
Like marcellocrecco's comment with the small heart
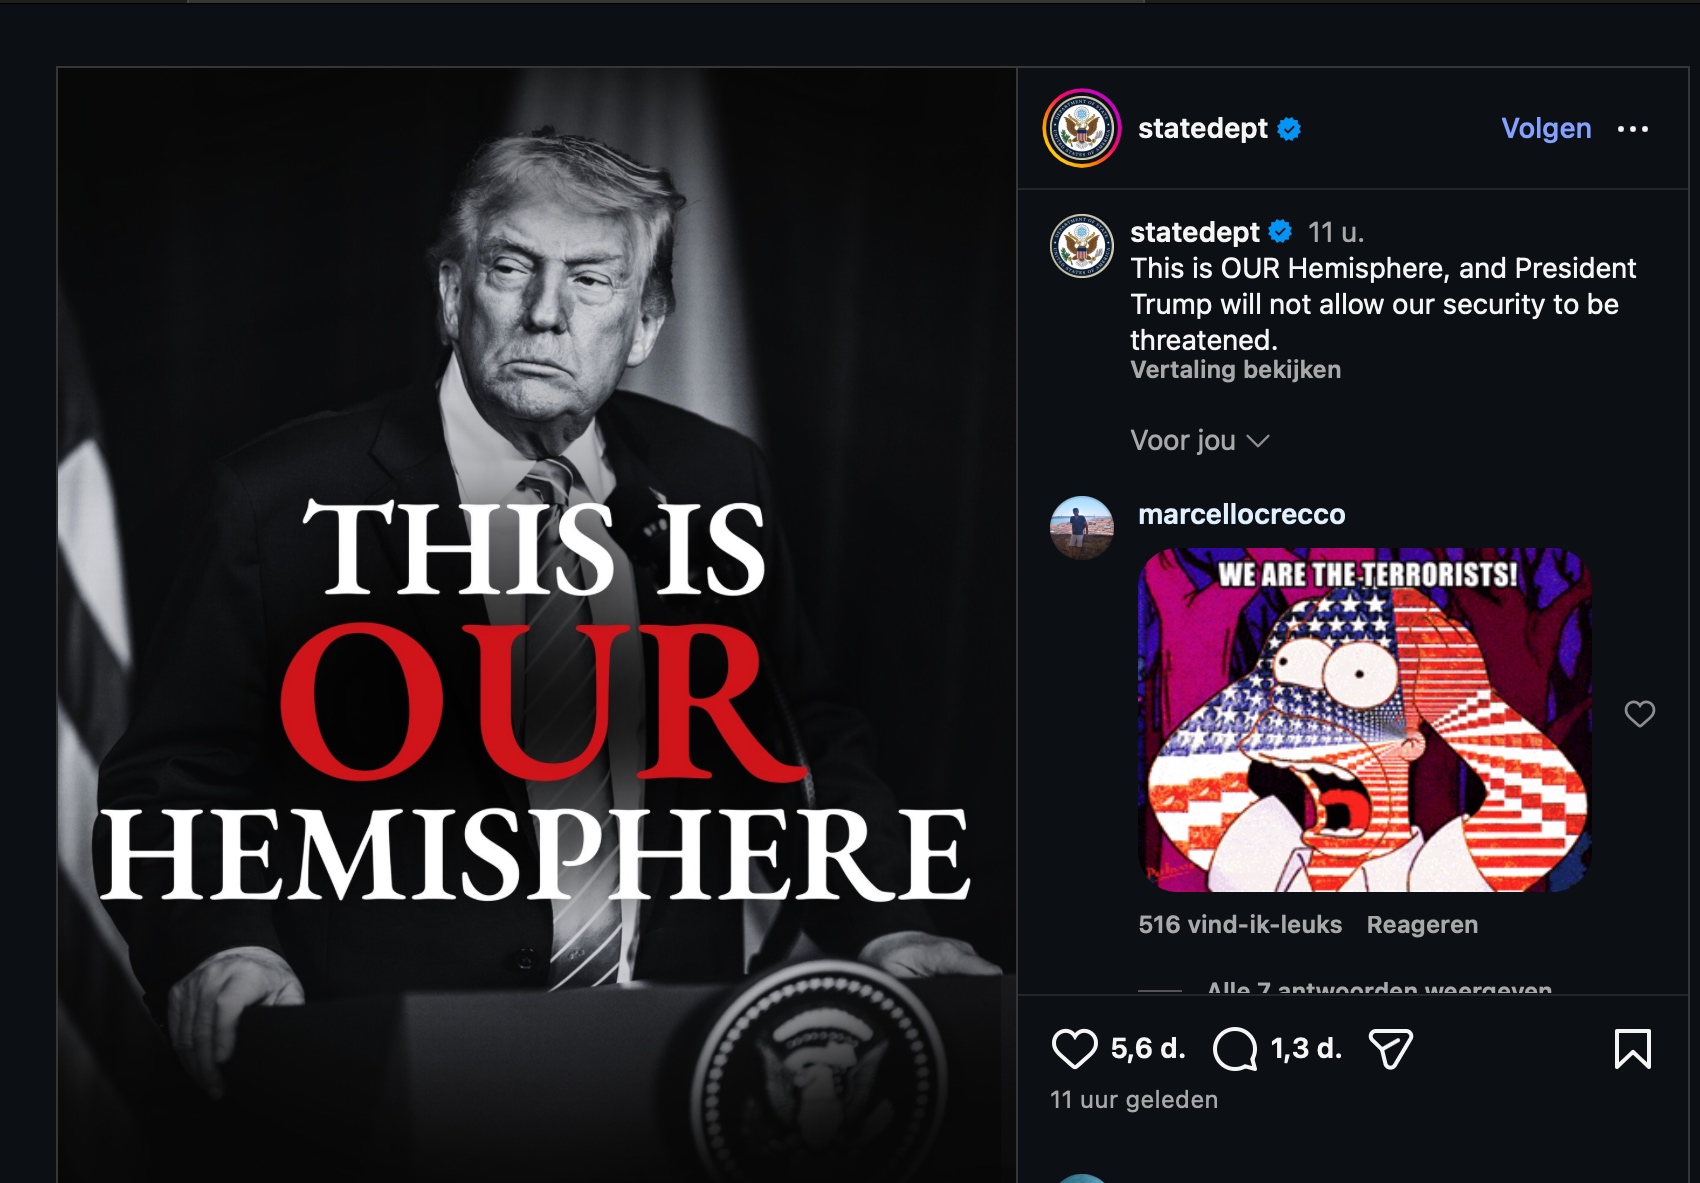coord(1639,714)
